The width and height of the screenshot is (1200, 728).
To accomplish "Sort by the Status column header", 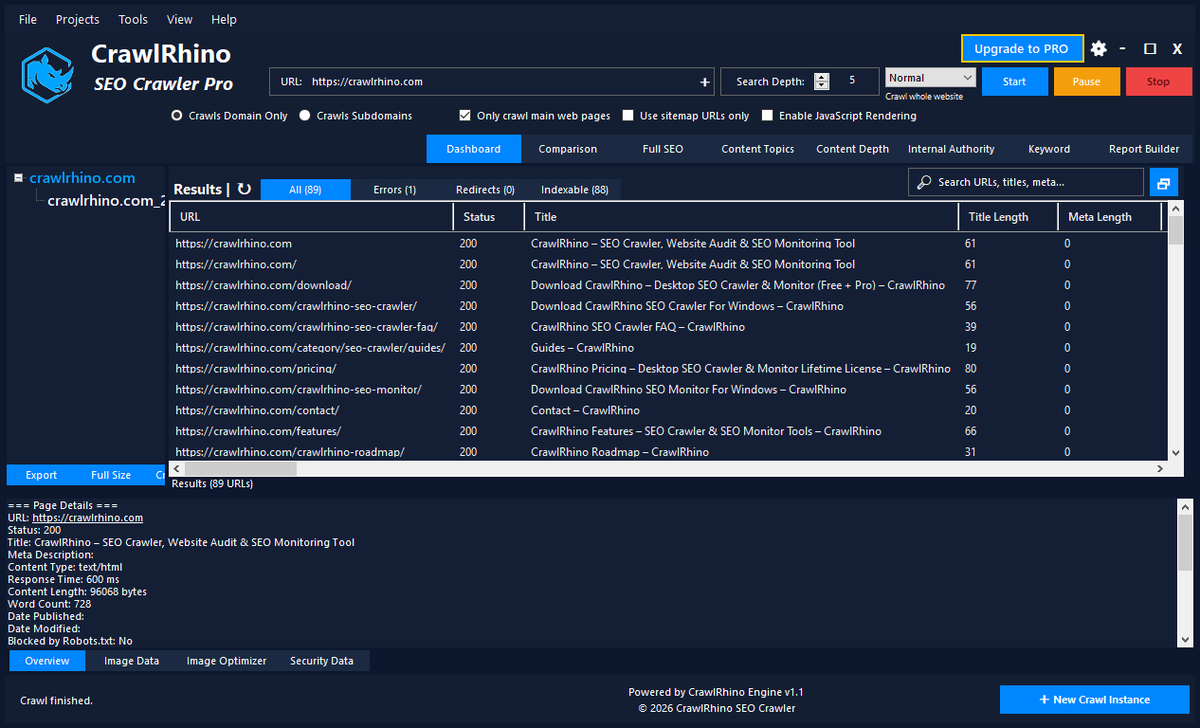I will (x=489, y=216).
